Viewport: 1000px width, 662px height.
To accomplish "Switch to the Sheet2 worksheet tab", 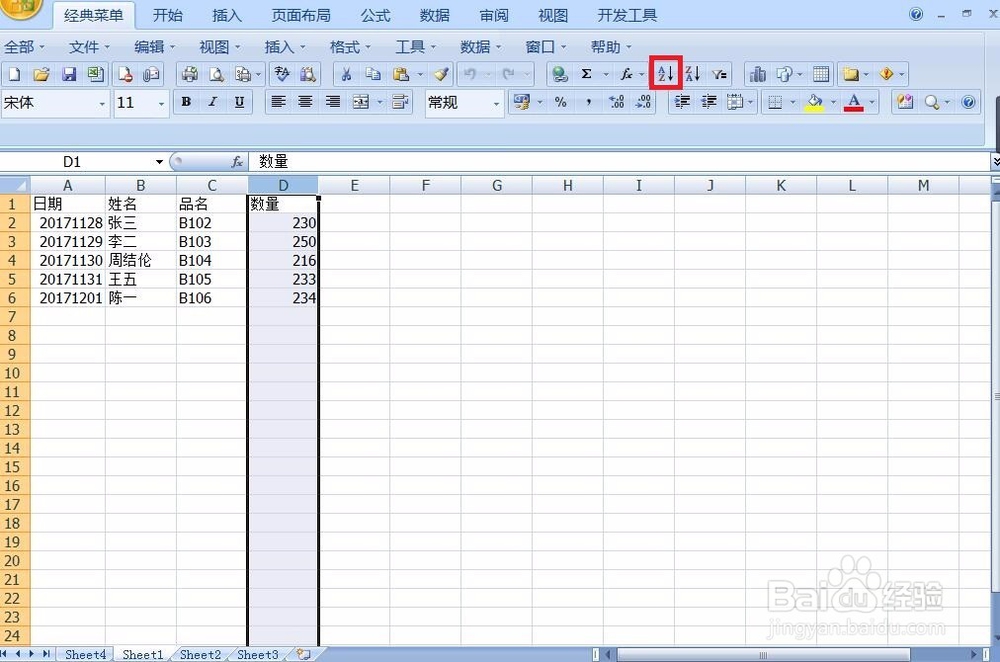I will tap(200, 654).
